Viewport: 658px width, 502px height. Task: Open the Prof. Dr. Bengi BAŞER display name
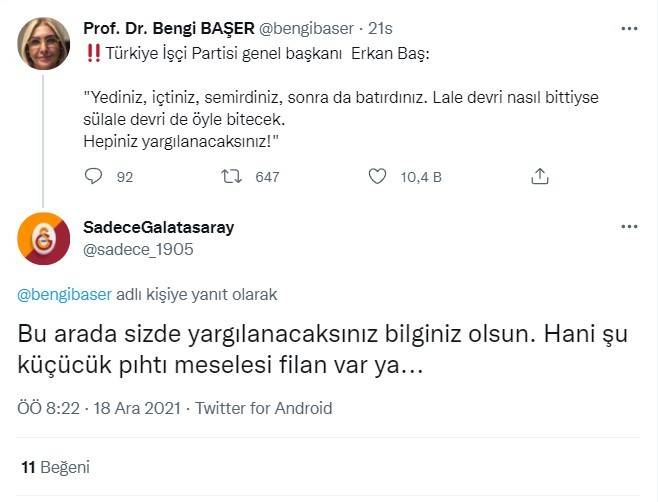coord(168,28)
